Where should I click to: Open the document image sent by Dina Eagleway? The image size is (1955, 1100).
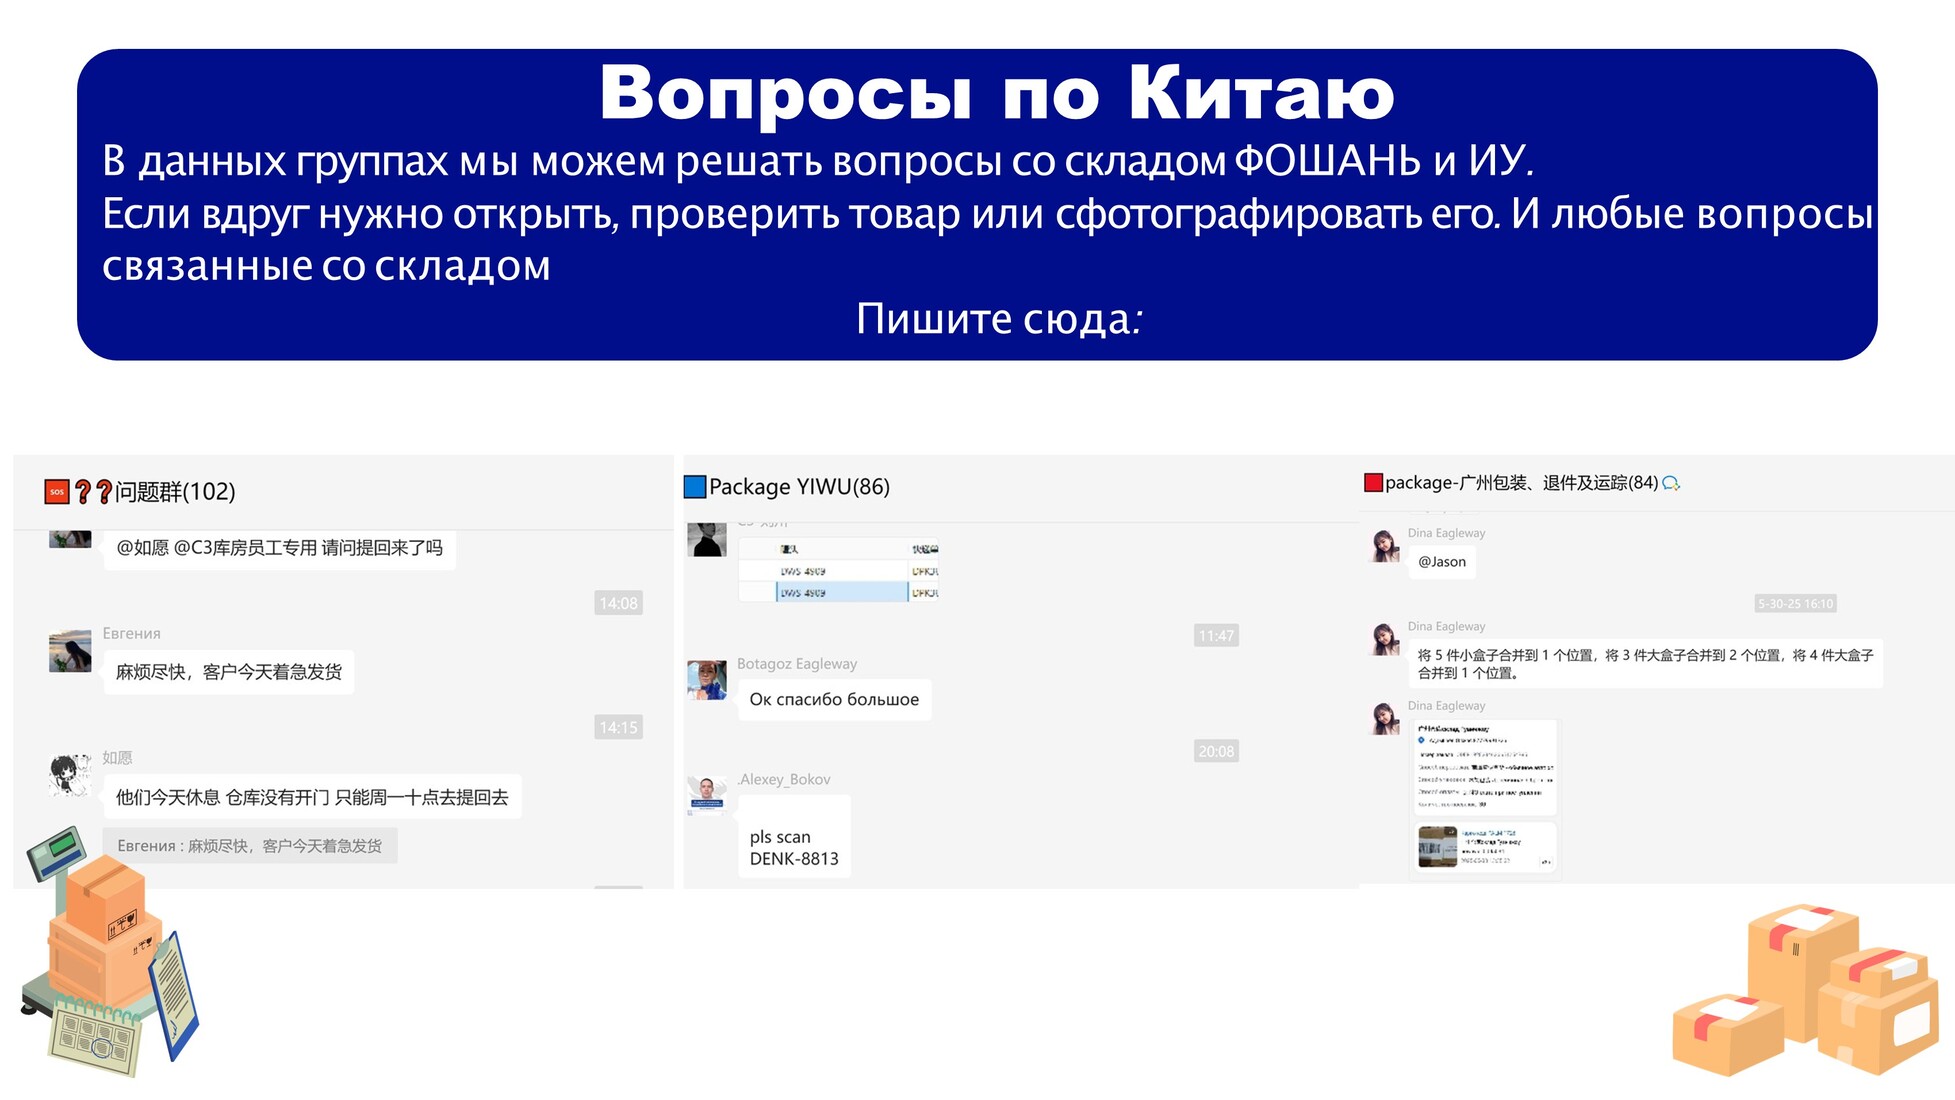click(1484, 767)
